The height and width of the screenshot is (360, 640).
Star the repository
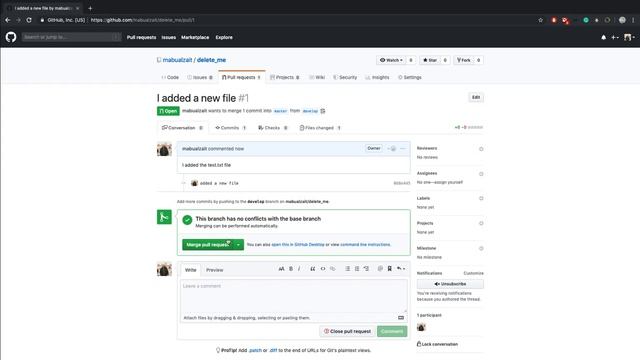pyautogui.click(x=430, y=60)
